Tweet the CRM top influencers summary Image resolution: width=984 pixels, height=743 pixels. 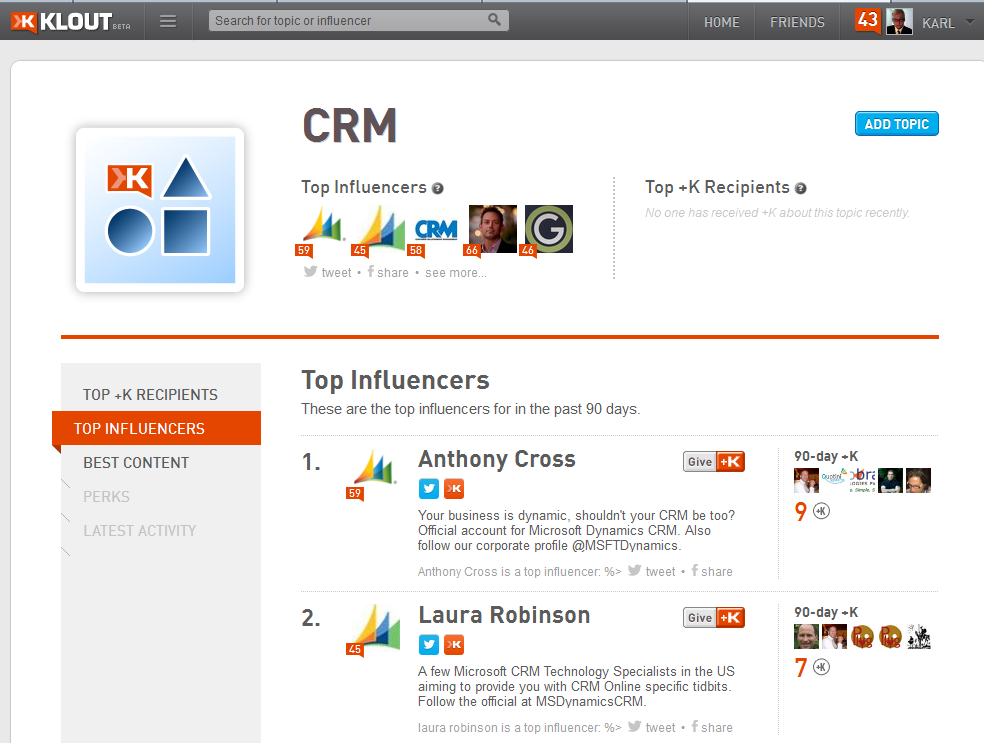pos(328,272)
